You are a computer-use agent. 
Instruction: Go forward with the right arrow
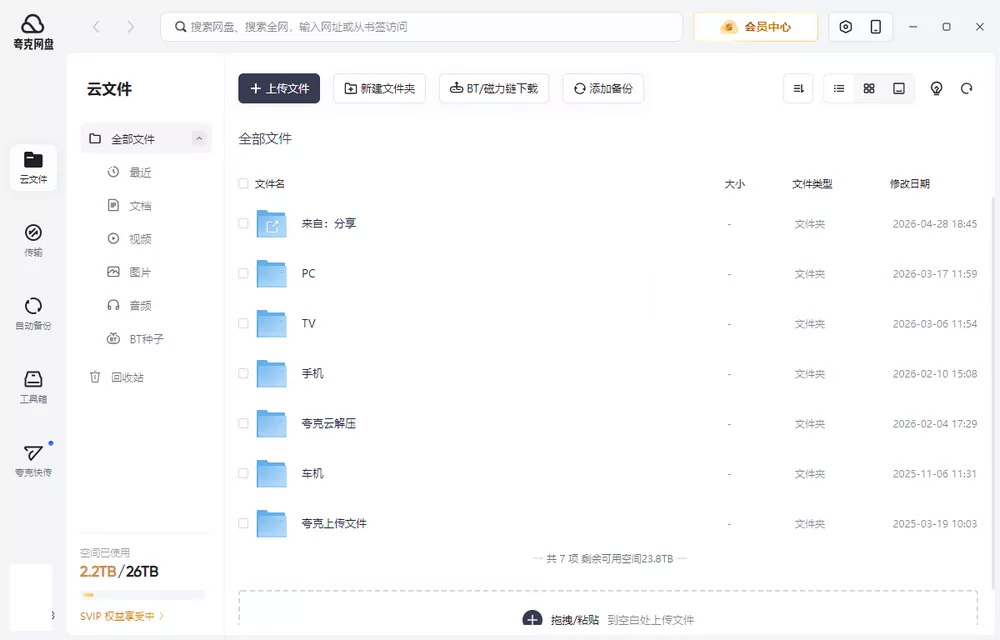pos(131,27)
